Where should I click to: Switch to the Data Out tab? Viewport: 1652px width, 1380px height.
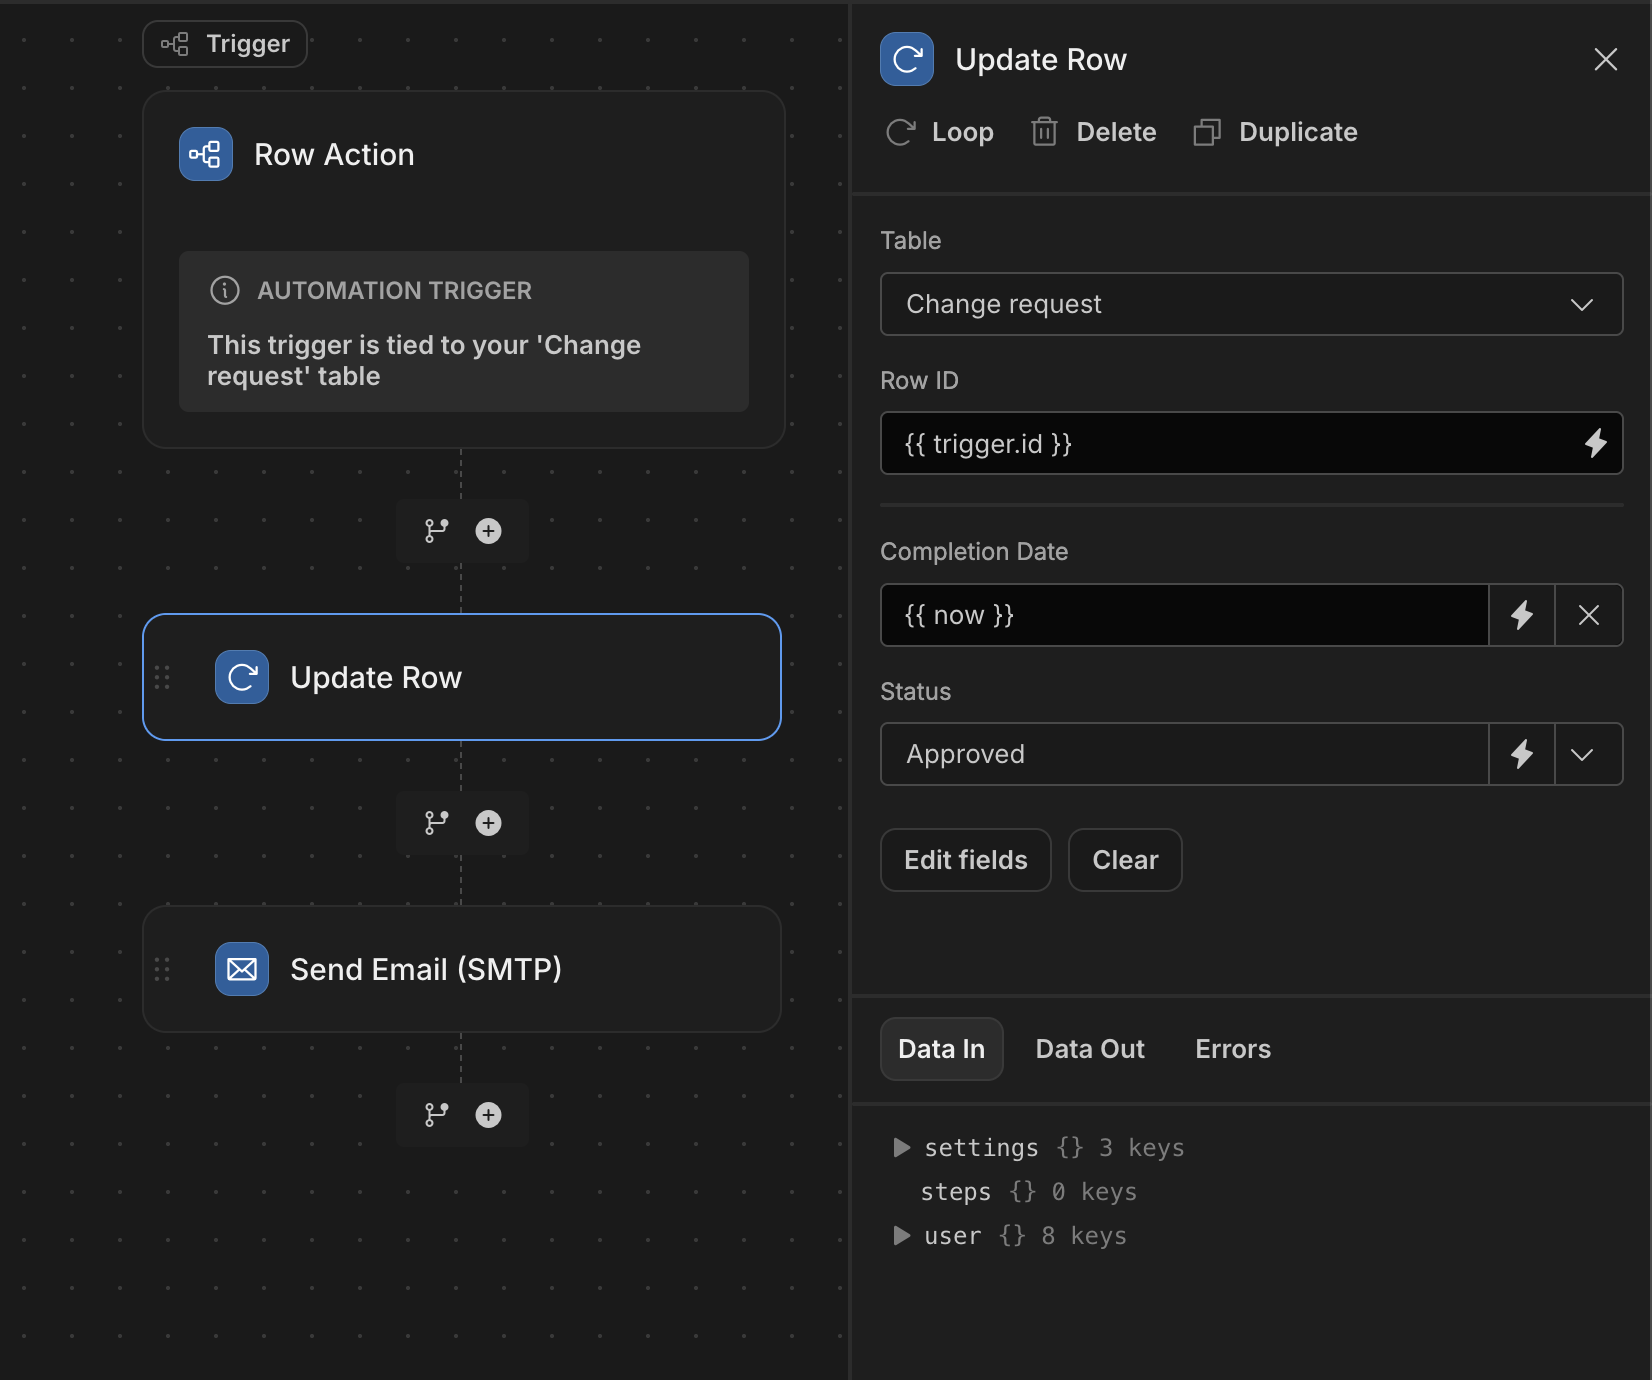[x=1090, y=1049]
